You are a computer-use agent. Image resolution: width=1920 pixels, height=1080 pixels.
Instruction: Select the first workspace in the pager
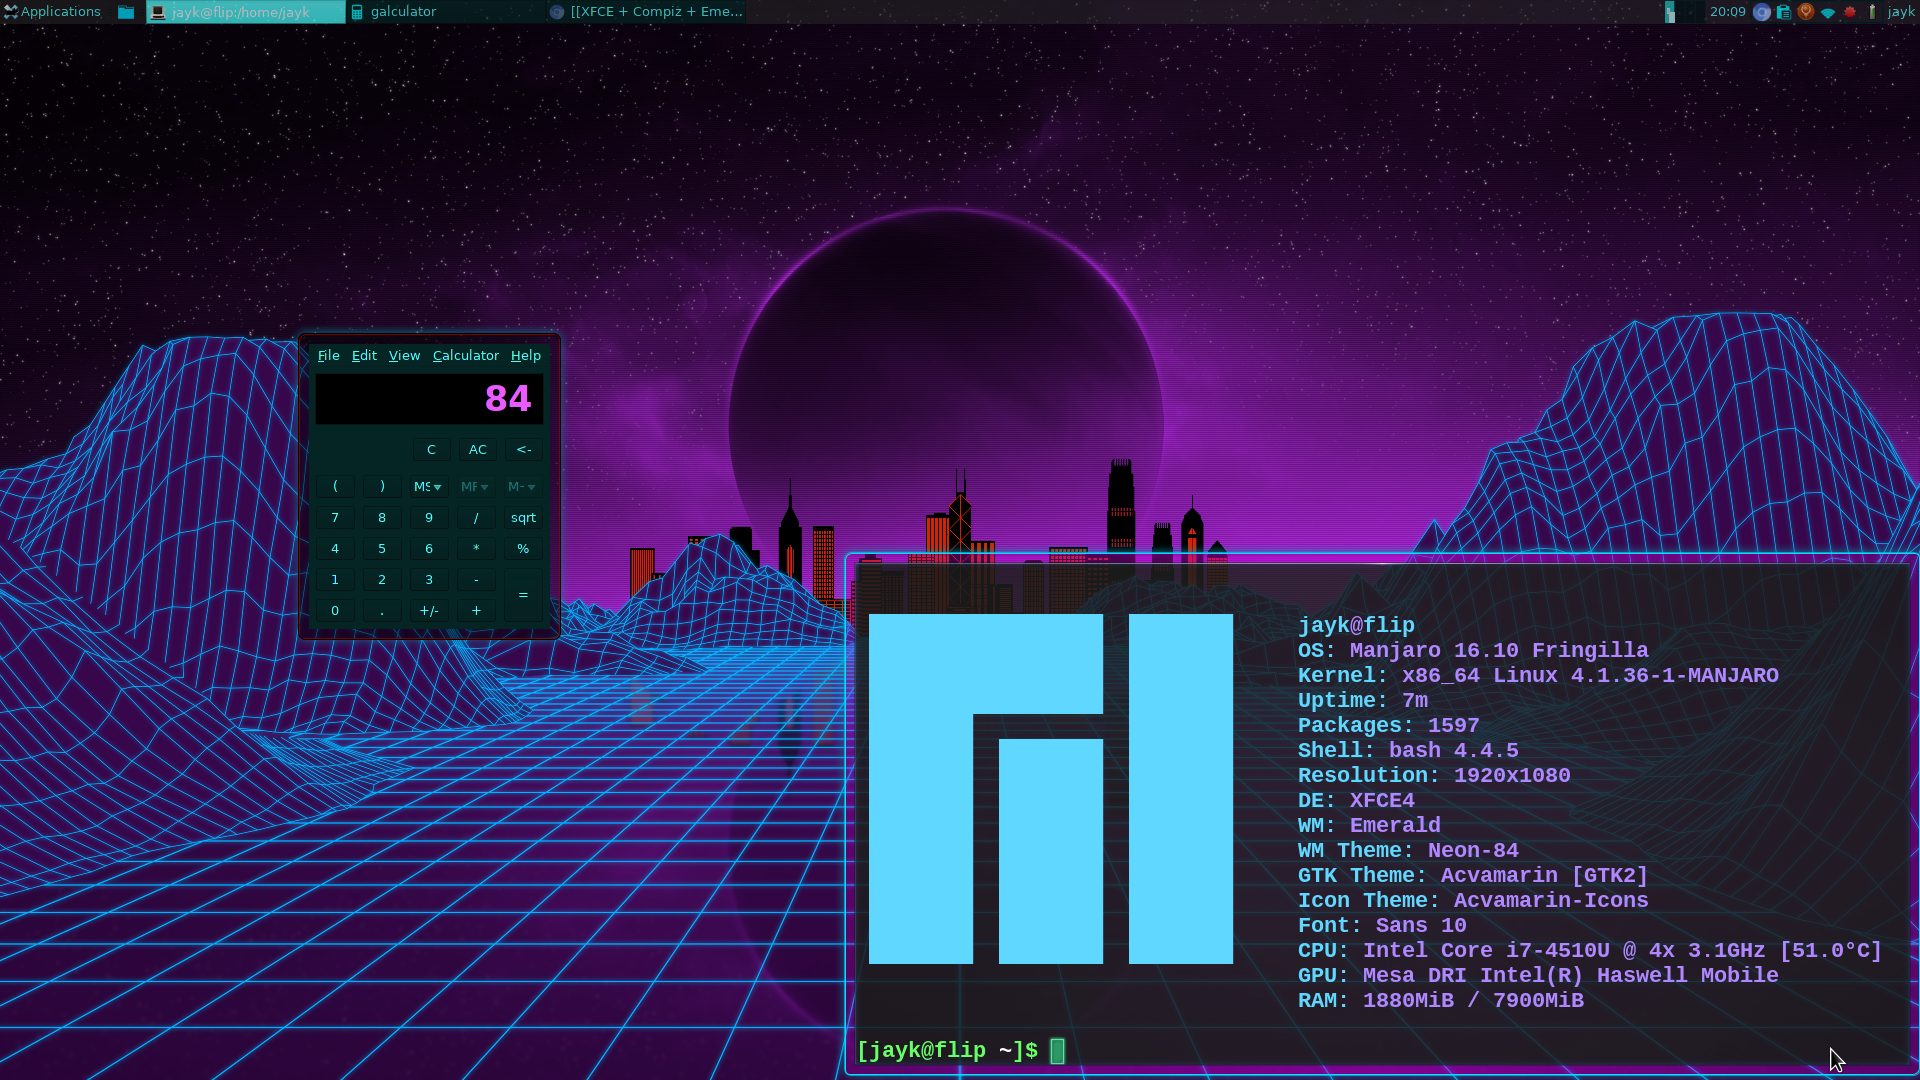(x=1670, y=12)
